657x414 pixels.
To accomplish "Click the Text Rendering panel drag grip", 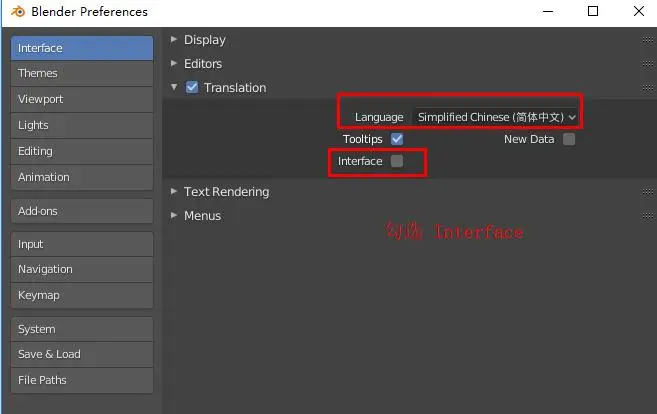I will [x=647, y=192].
